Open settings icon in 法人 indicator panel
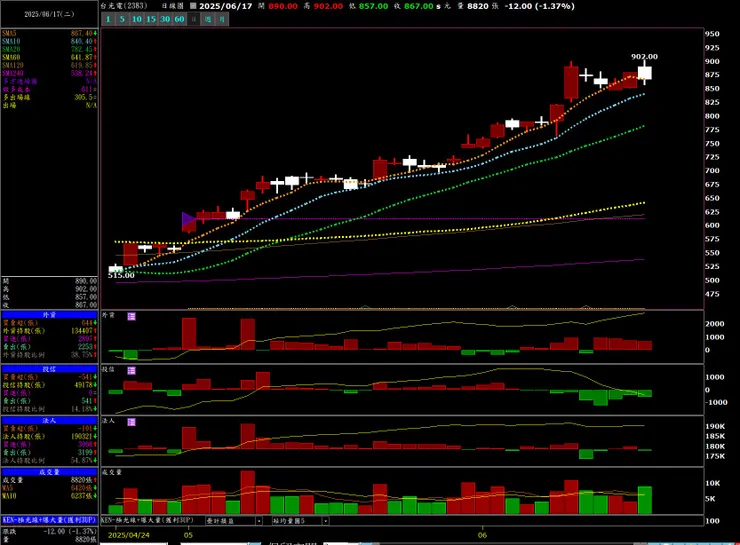Image resolution: width=740 pixels, height=545 pixels. (x=132, y=422)
